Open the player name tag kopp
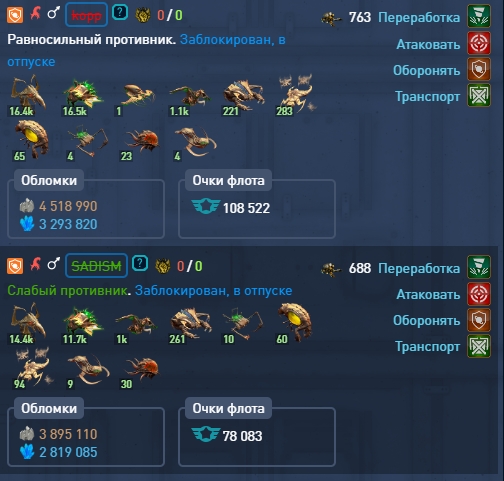The height and width of the screenshot is (481, 504). tap(86, 15)
